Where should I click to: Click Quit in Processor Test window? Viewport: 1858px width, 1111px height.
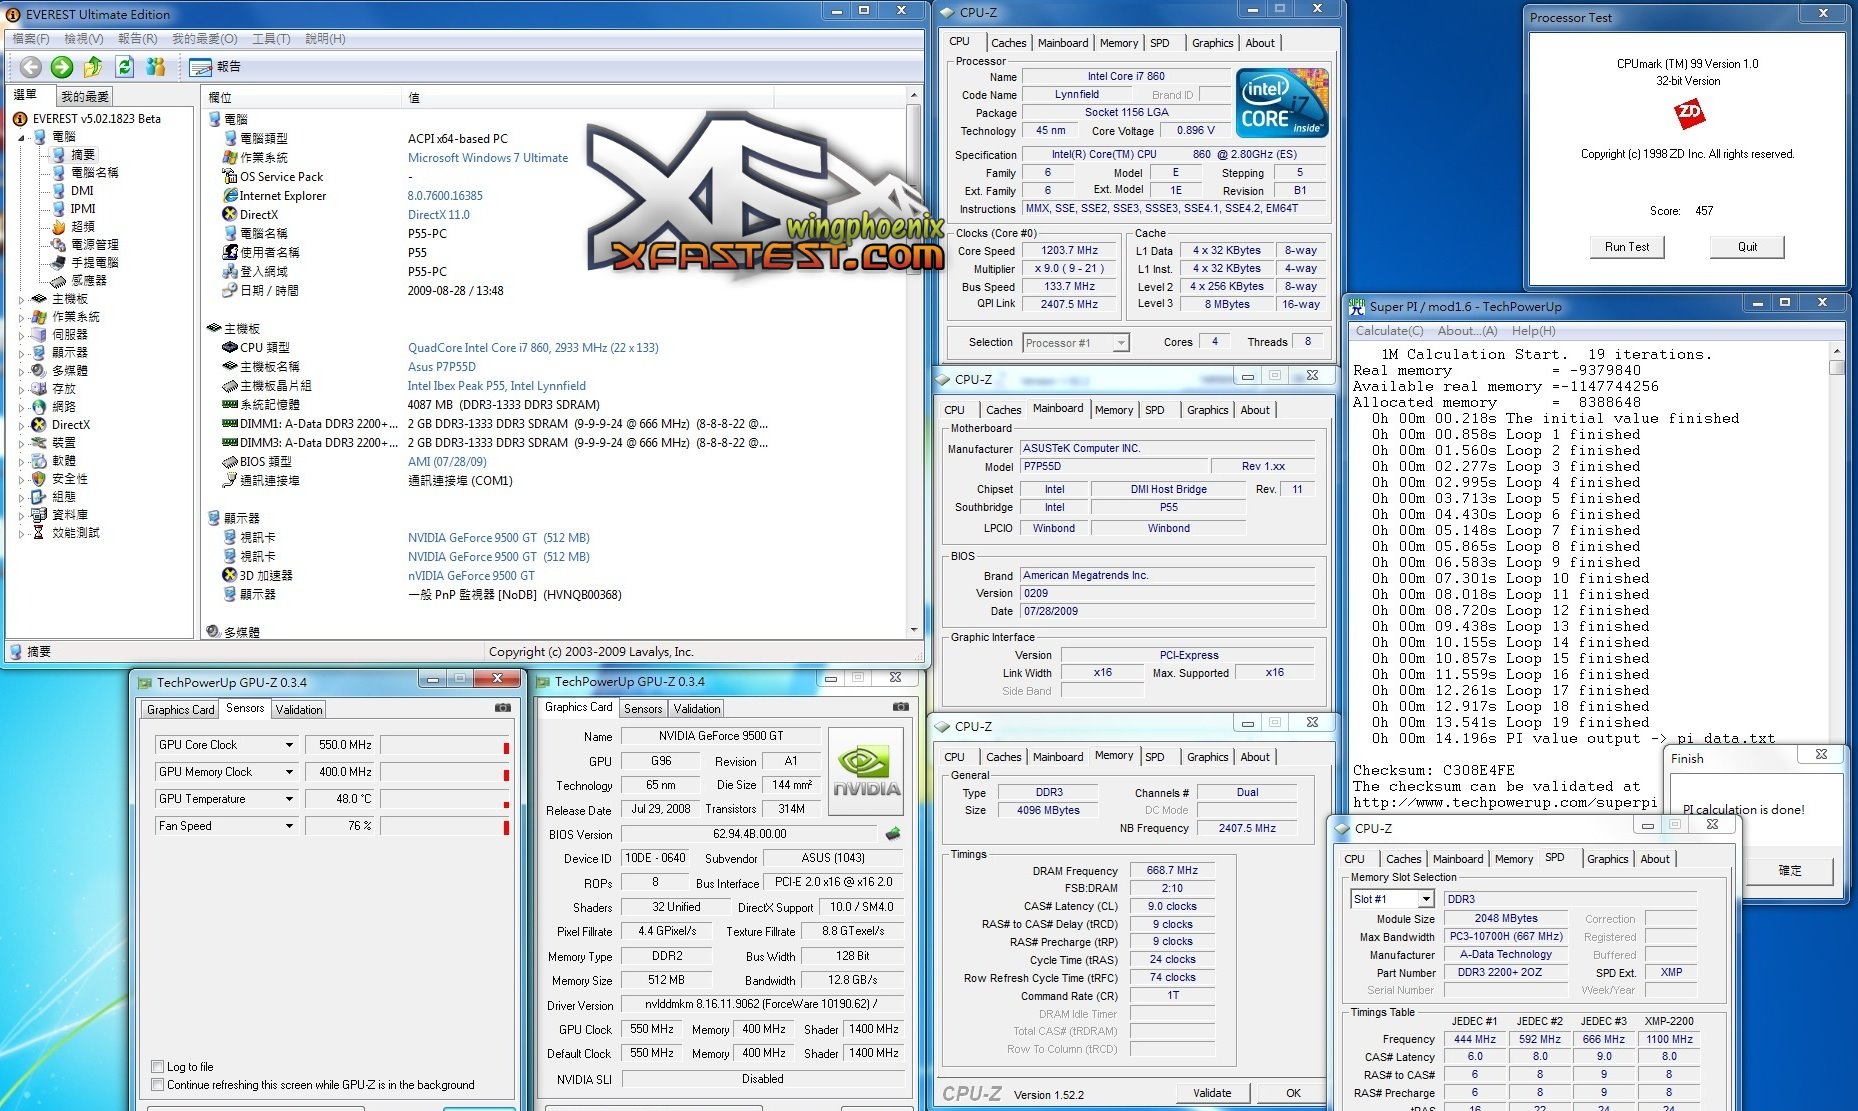point(1747,247)
